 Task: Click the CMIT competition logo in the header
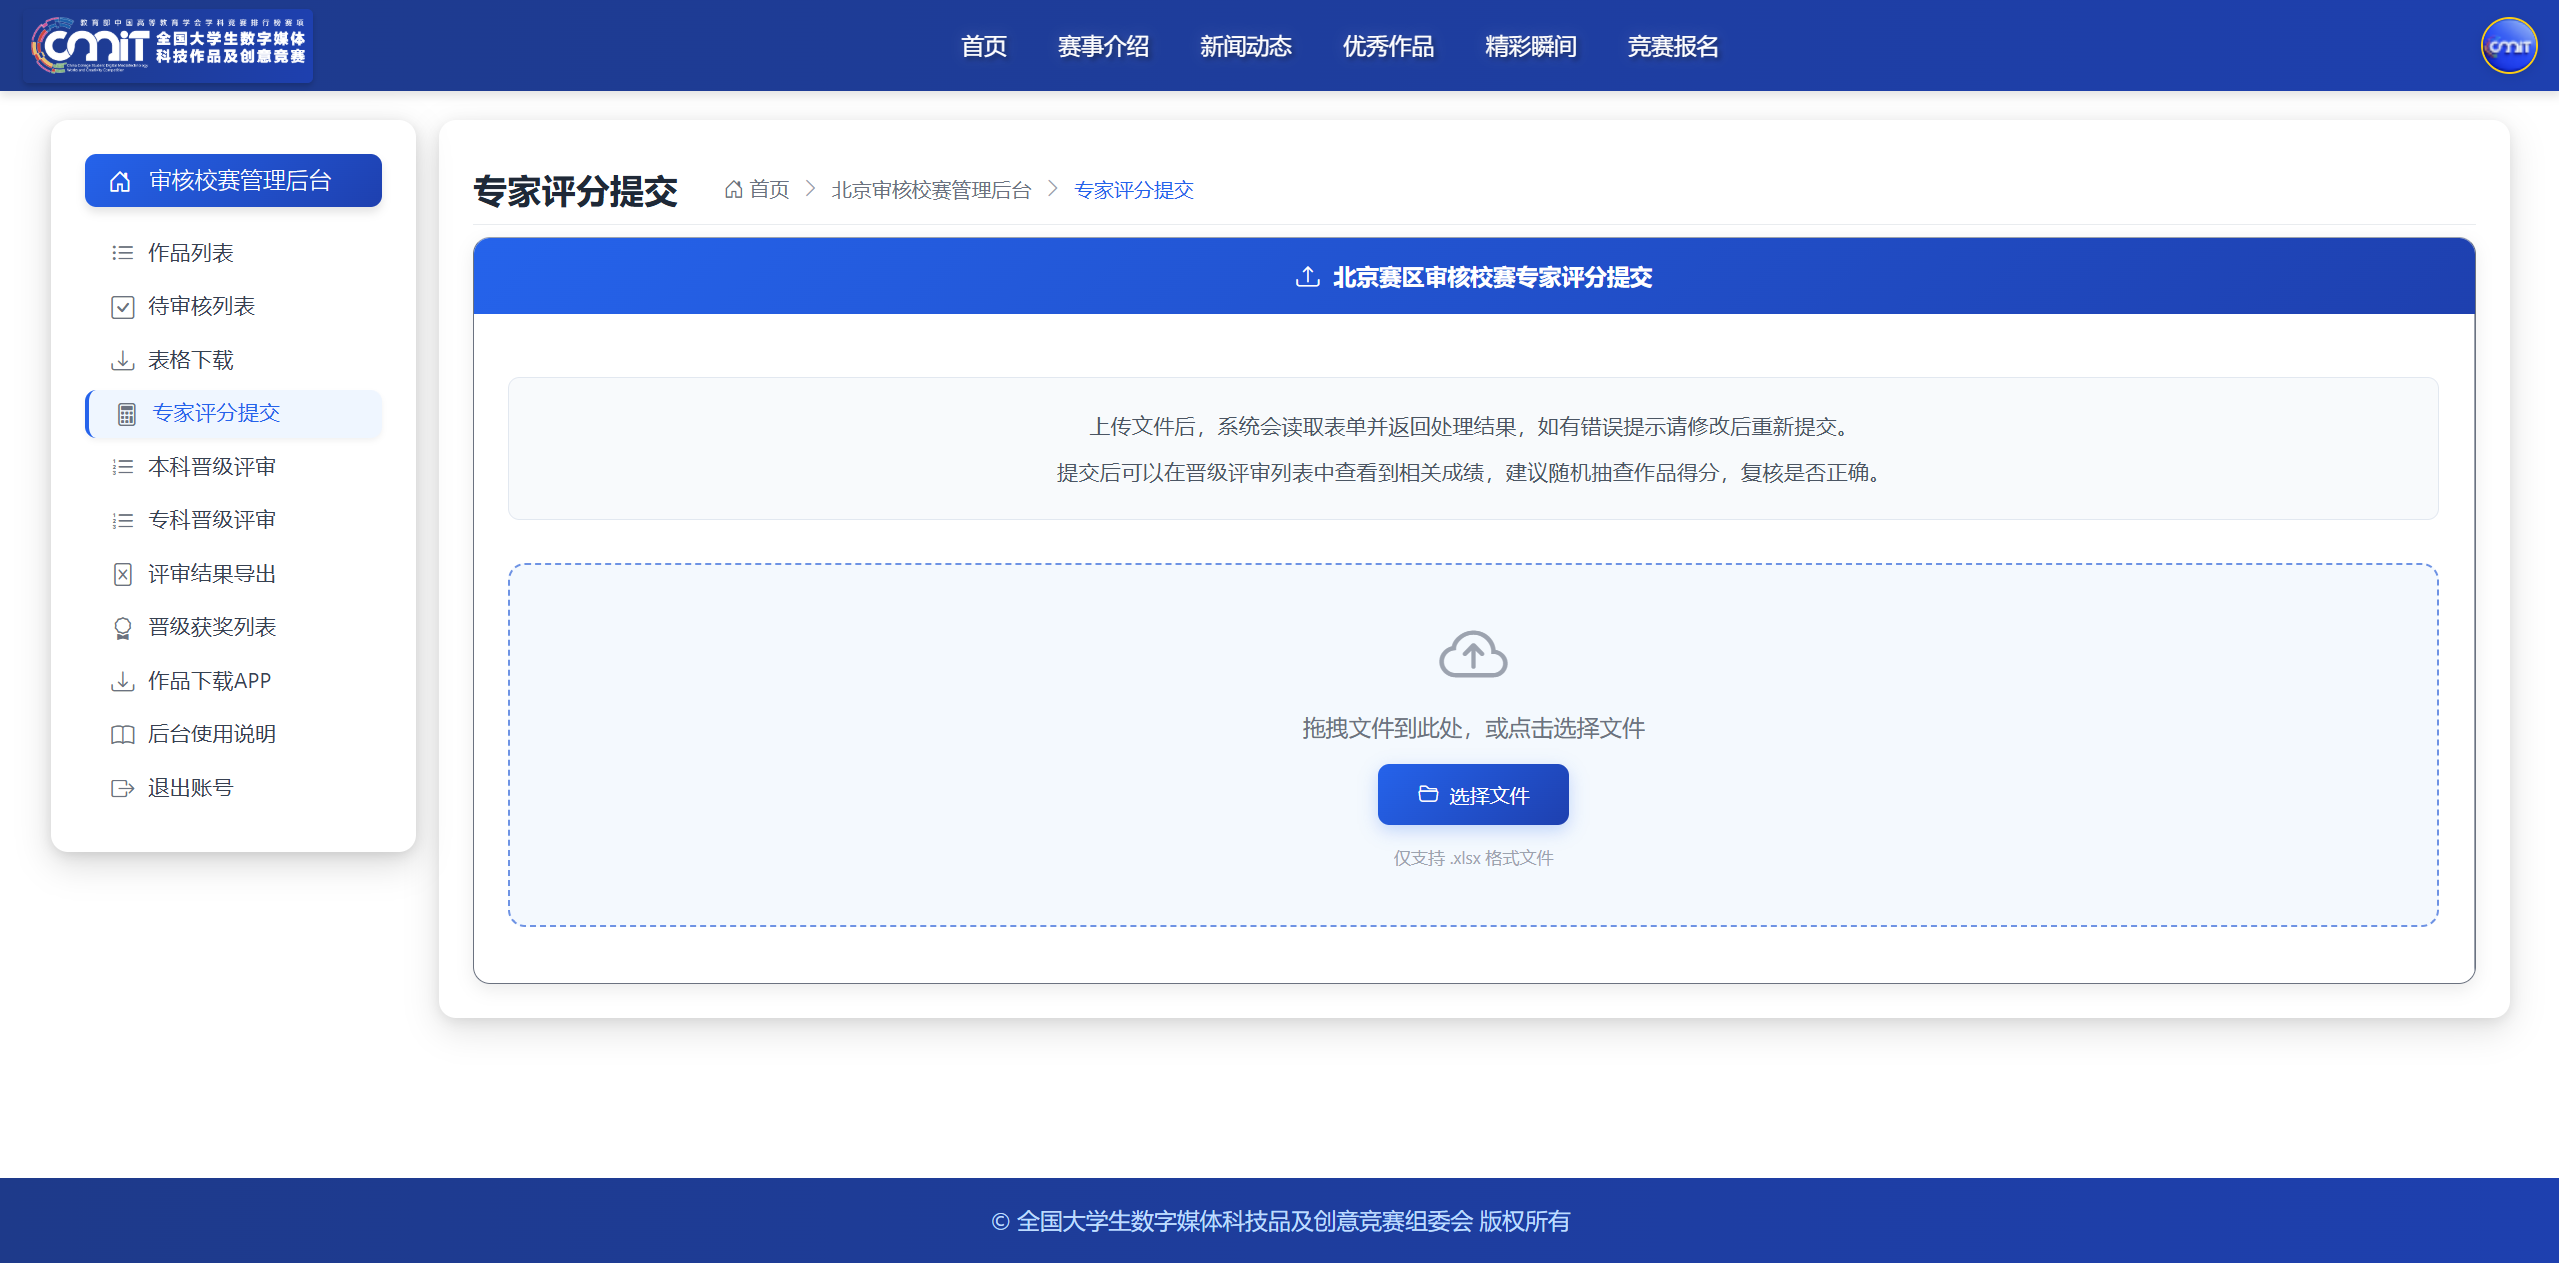[x=167, y=46]
